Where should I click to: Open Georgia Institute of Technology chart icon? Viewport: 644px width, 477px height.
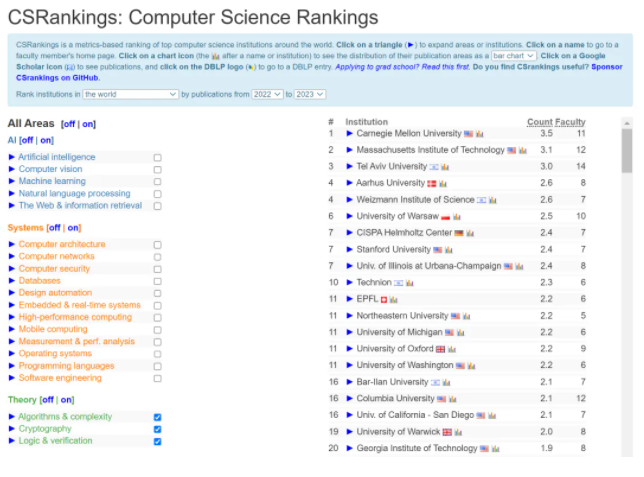click(x=495, y=449)
